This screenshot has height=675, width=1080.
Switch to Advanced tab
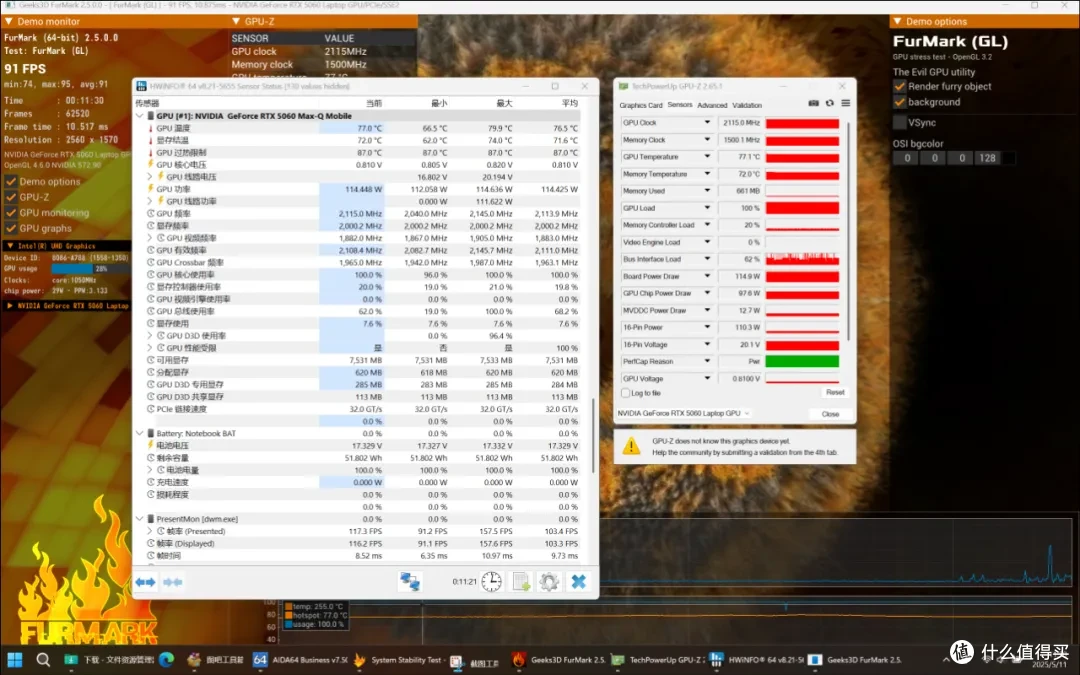[x=712, y=105]
